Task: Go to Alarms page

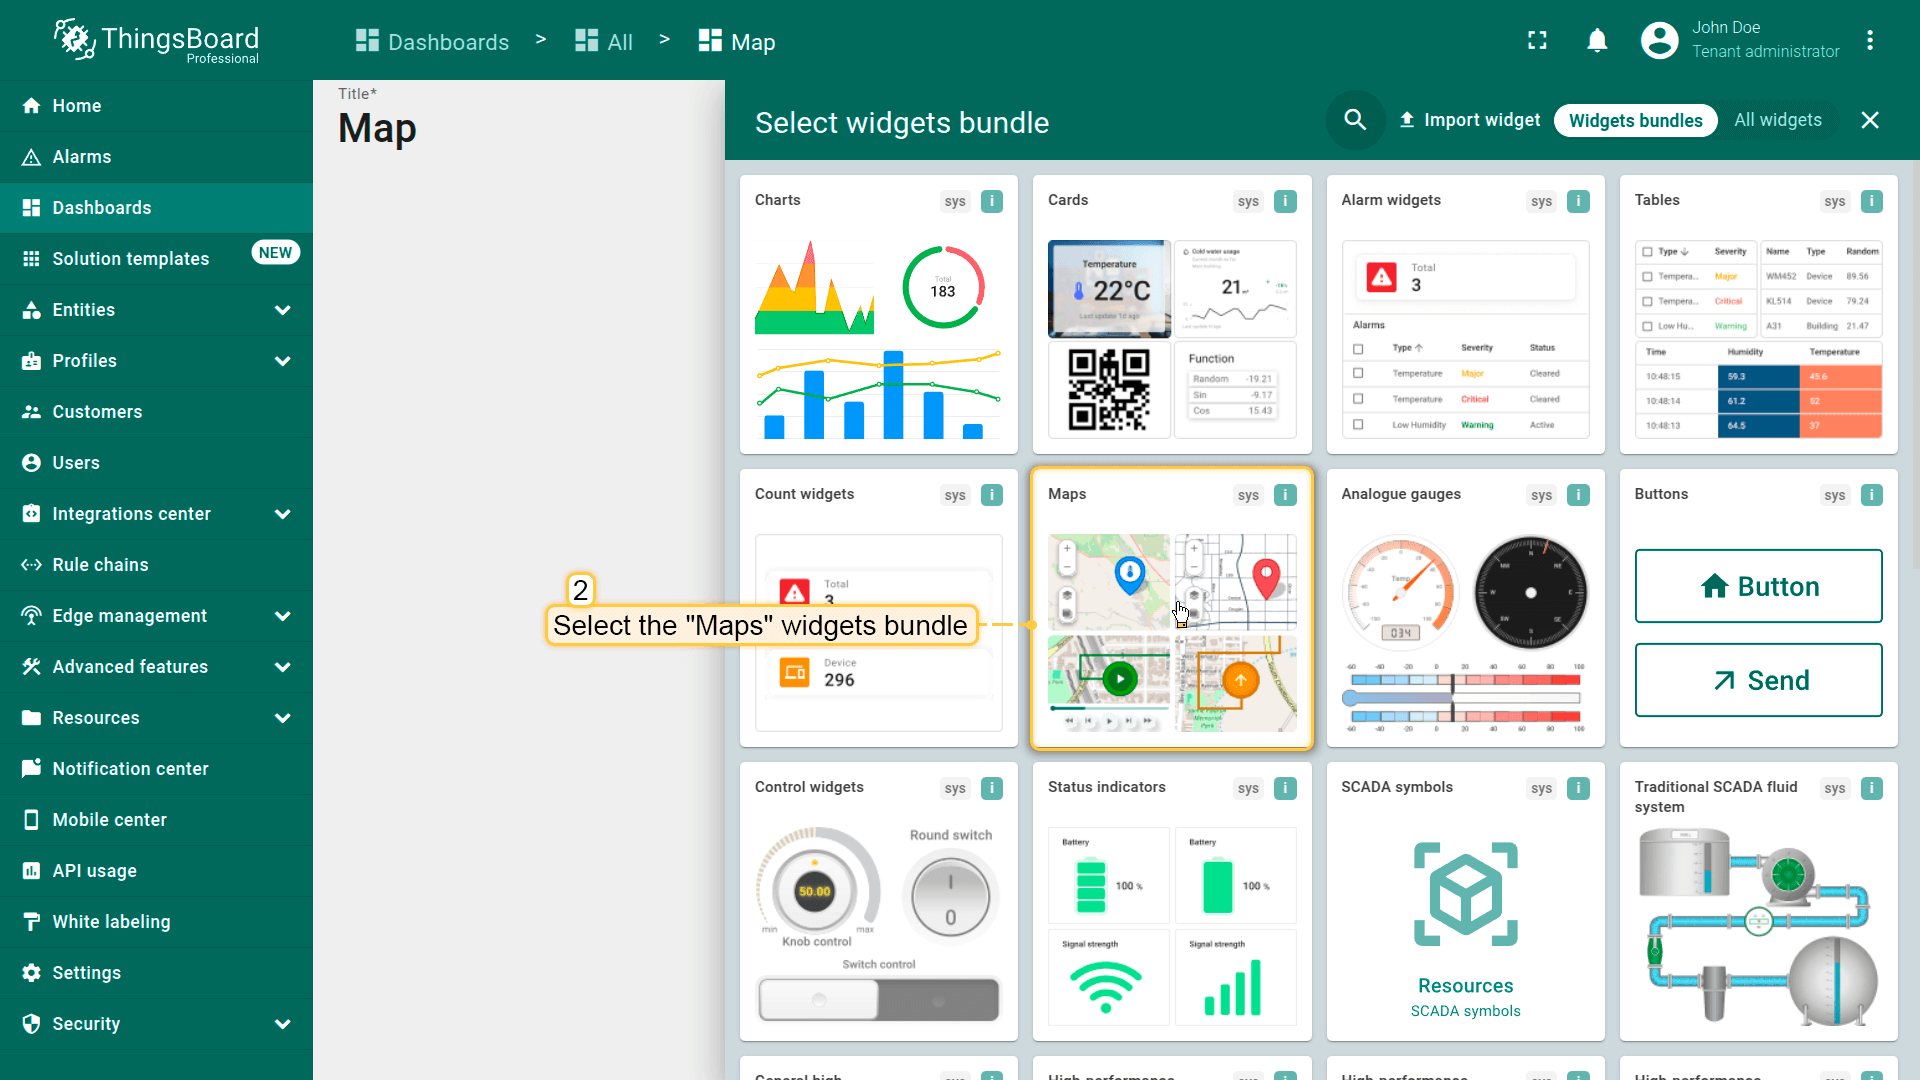Action: point(82,157)
